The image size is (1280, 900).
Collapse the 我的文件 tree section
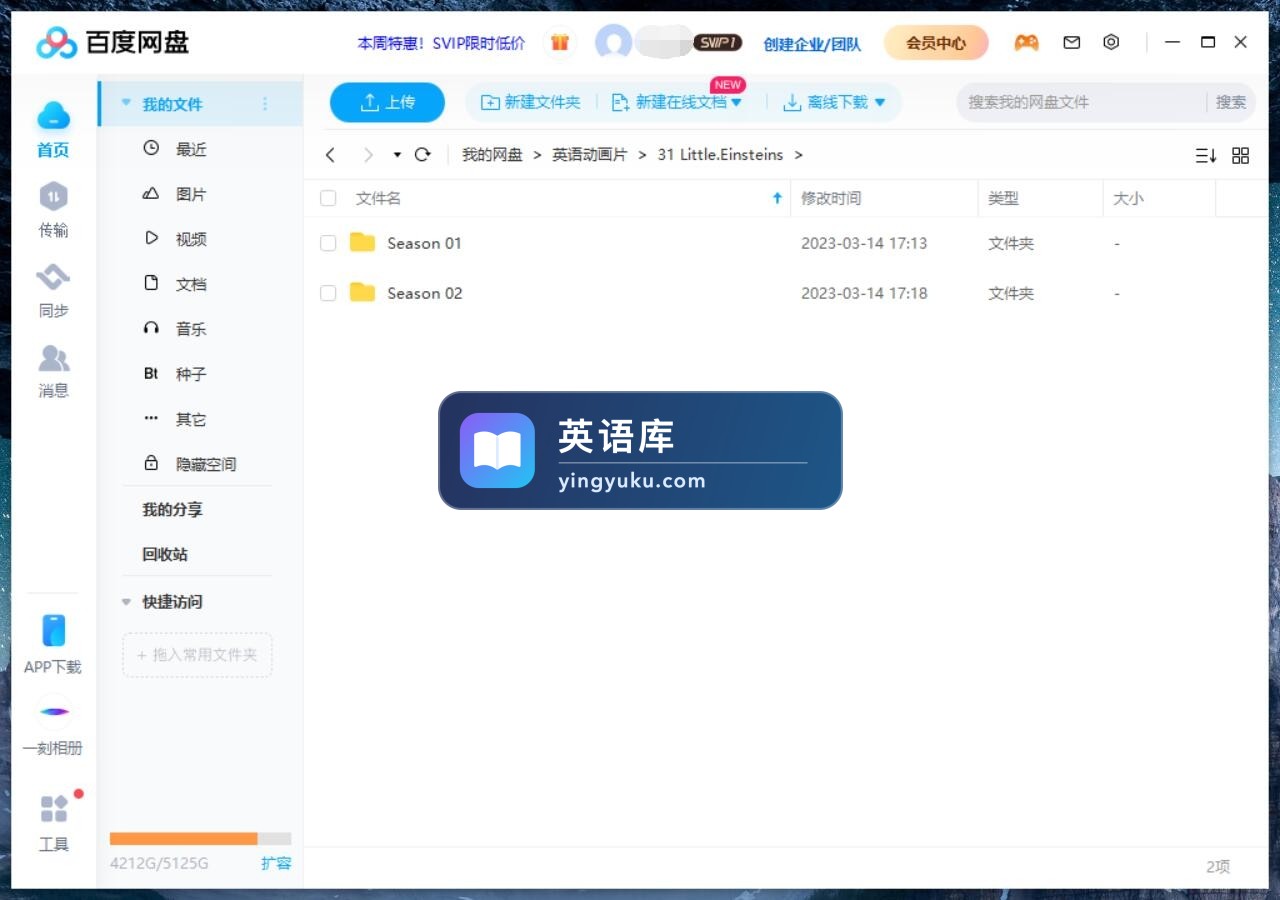[x=126, y=103]
